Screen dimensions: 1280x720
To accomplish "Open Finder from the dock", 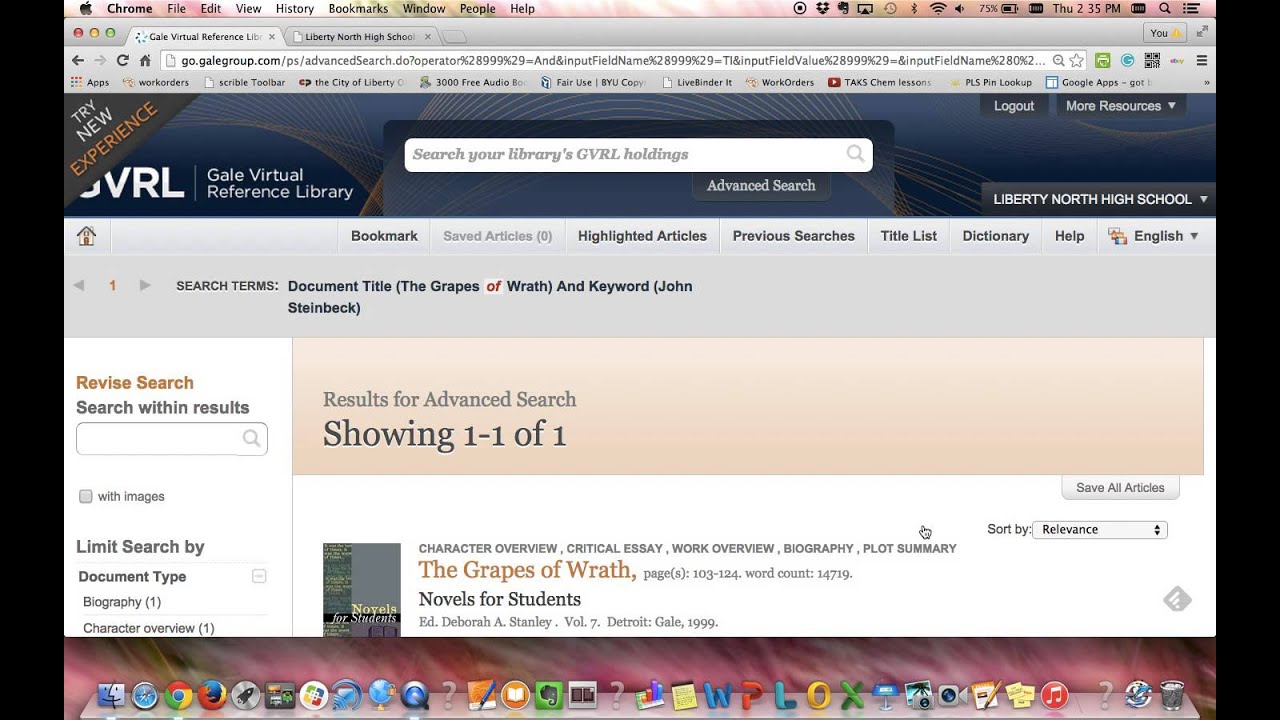I will [113, 694].
